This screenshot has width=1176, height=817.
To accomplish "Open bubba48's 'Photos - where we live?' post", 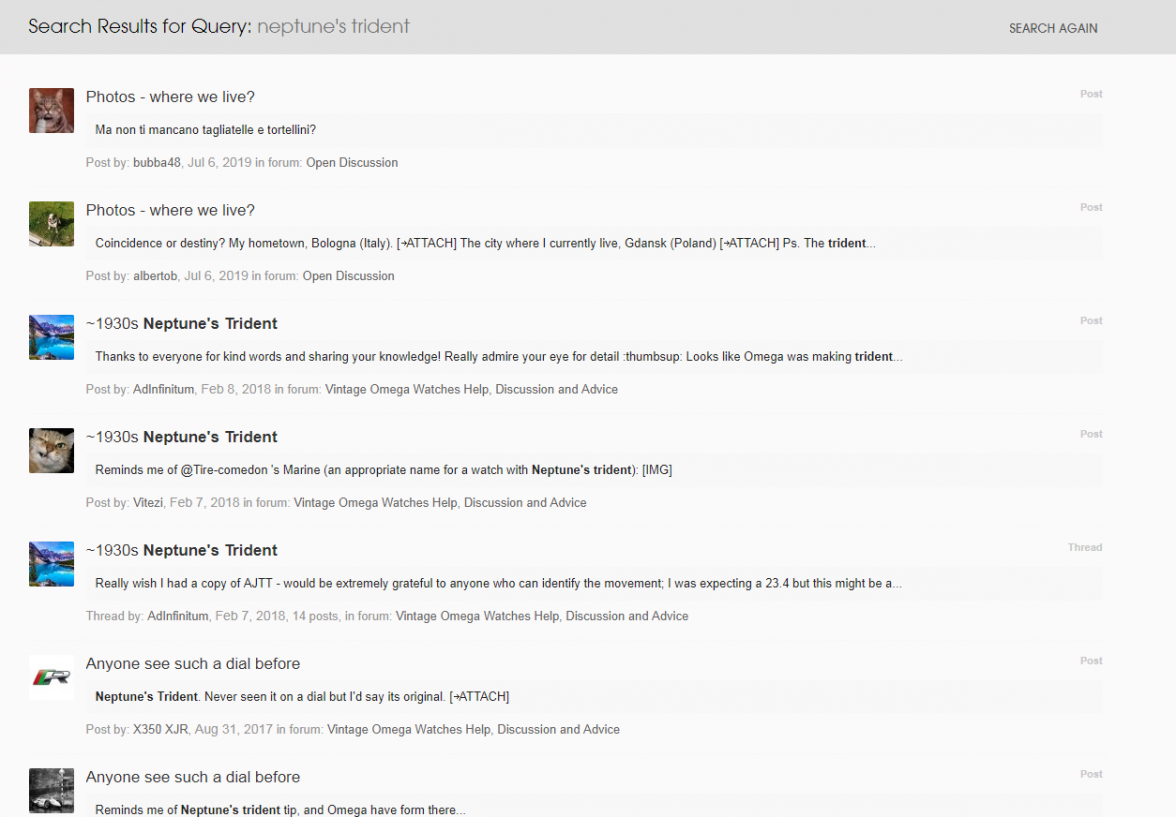I will pos(170,97).
